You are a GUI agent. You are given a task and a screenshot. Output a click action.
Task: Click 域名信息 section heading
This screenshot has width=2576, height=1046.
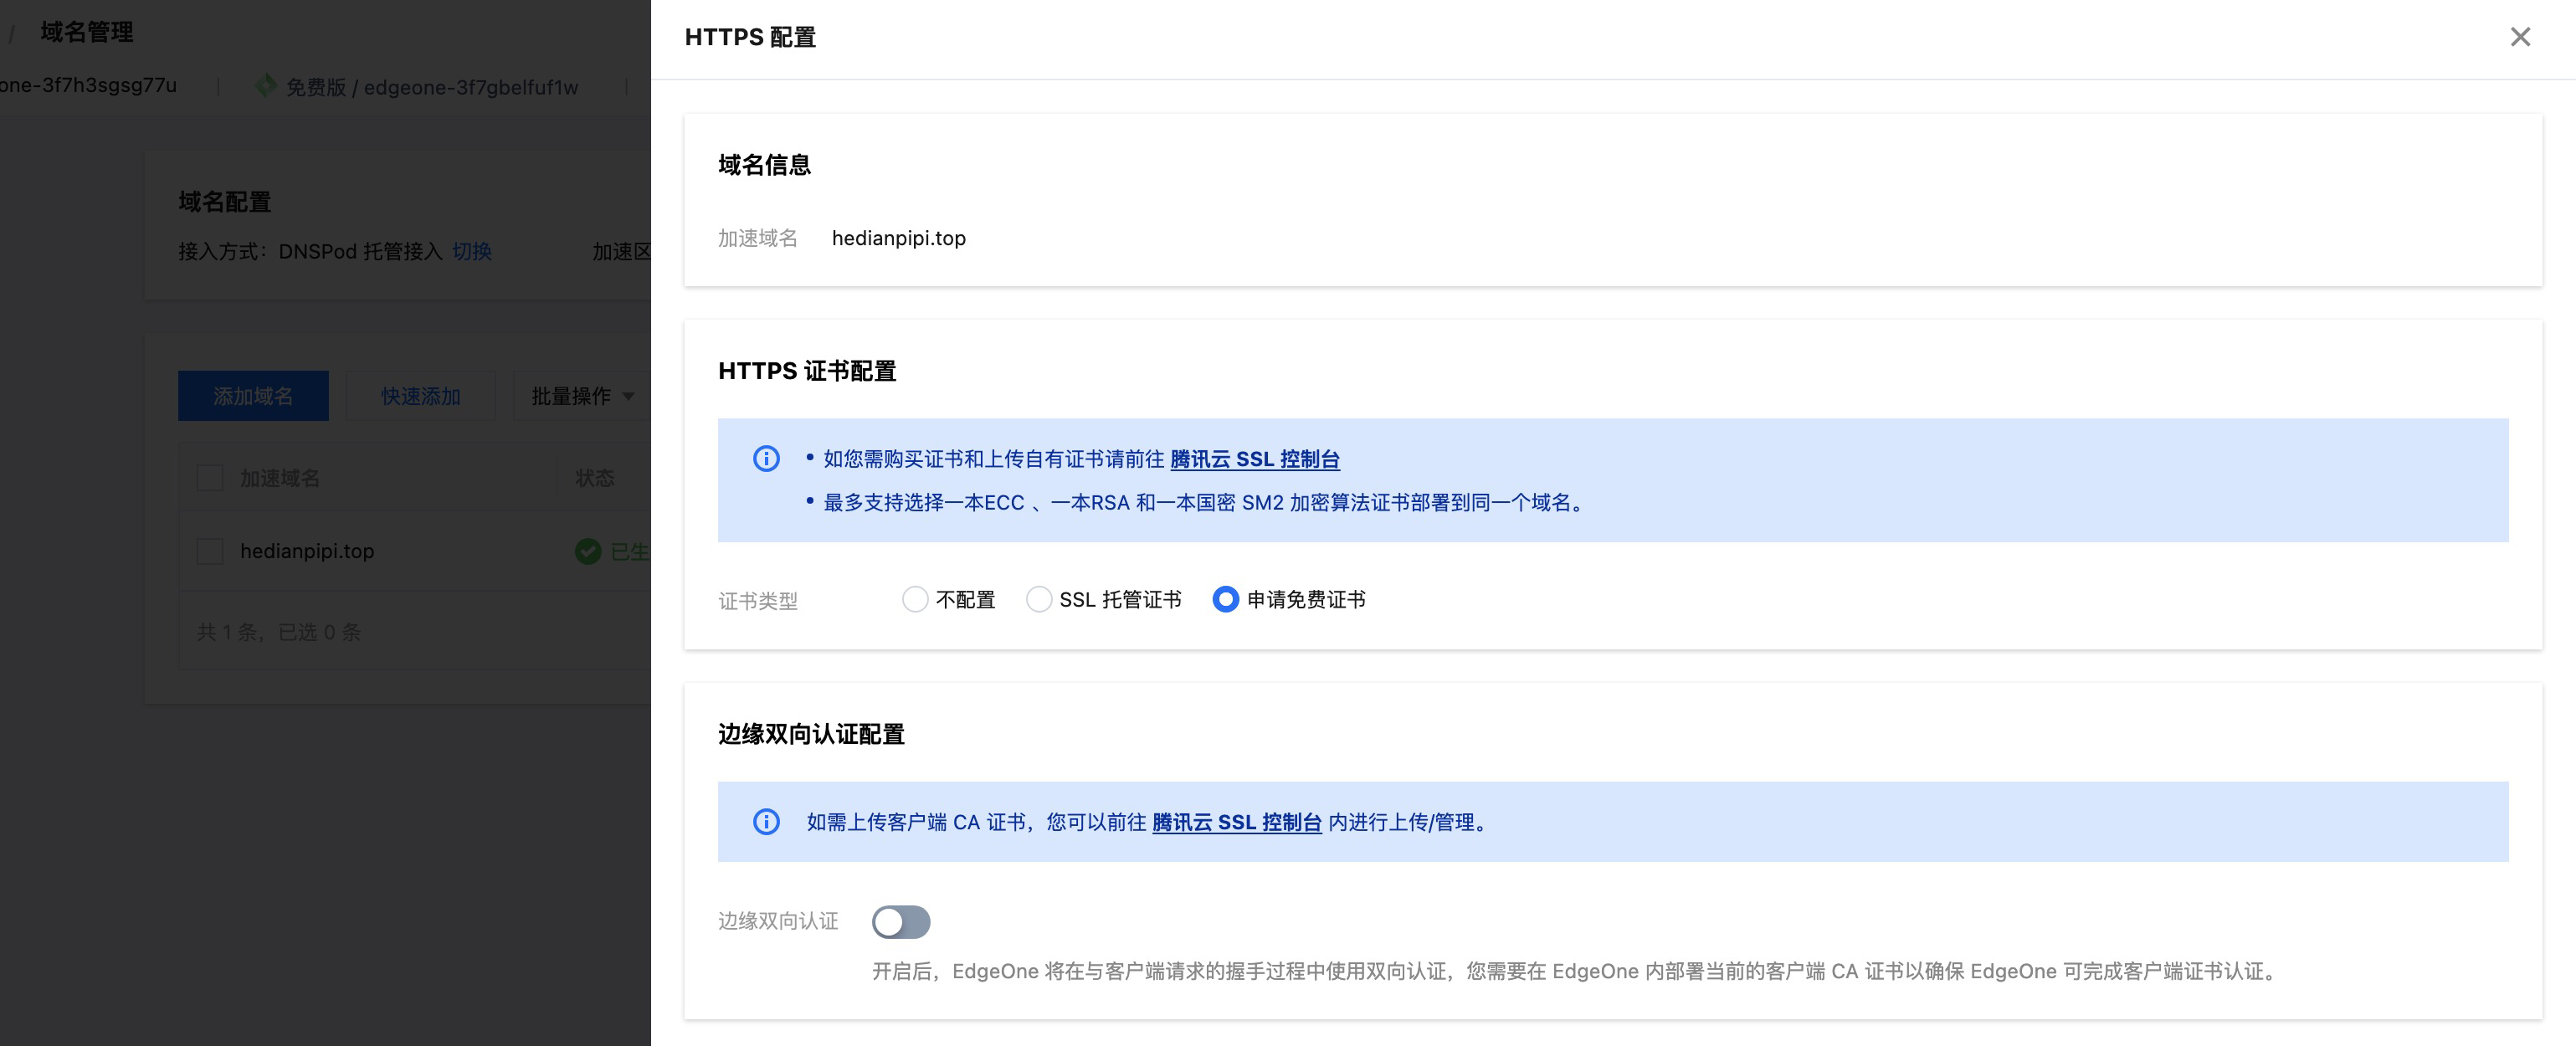(764, 165)
